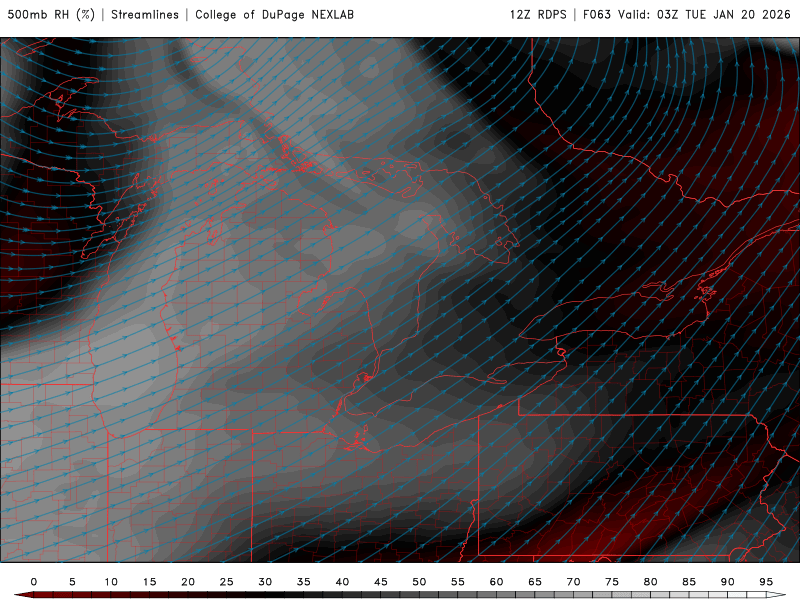The image size is (800, 600).
Task: Click the "500mb RH (%)" title text
Action: coord(51,14)
